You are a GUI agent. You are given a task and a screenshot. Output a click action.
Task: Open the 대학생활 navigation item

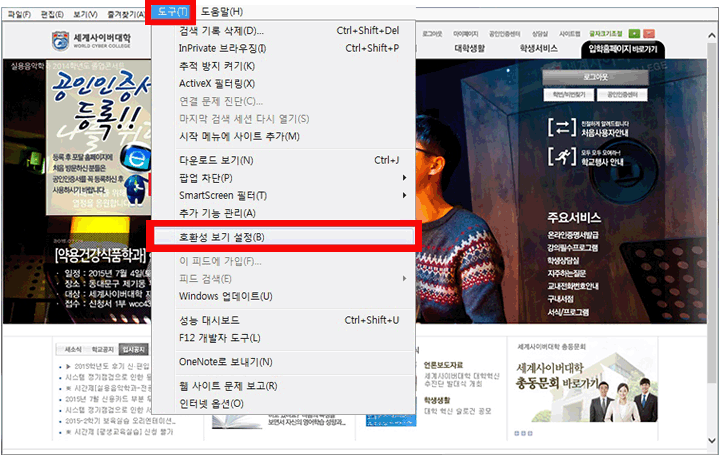(x=470, y=48)
